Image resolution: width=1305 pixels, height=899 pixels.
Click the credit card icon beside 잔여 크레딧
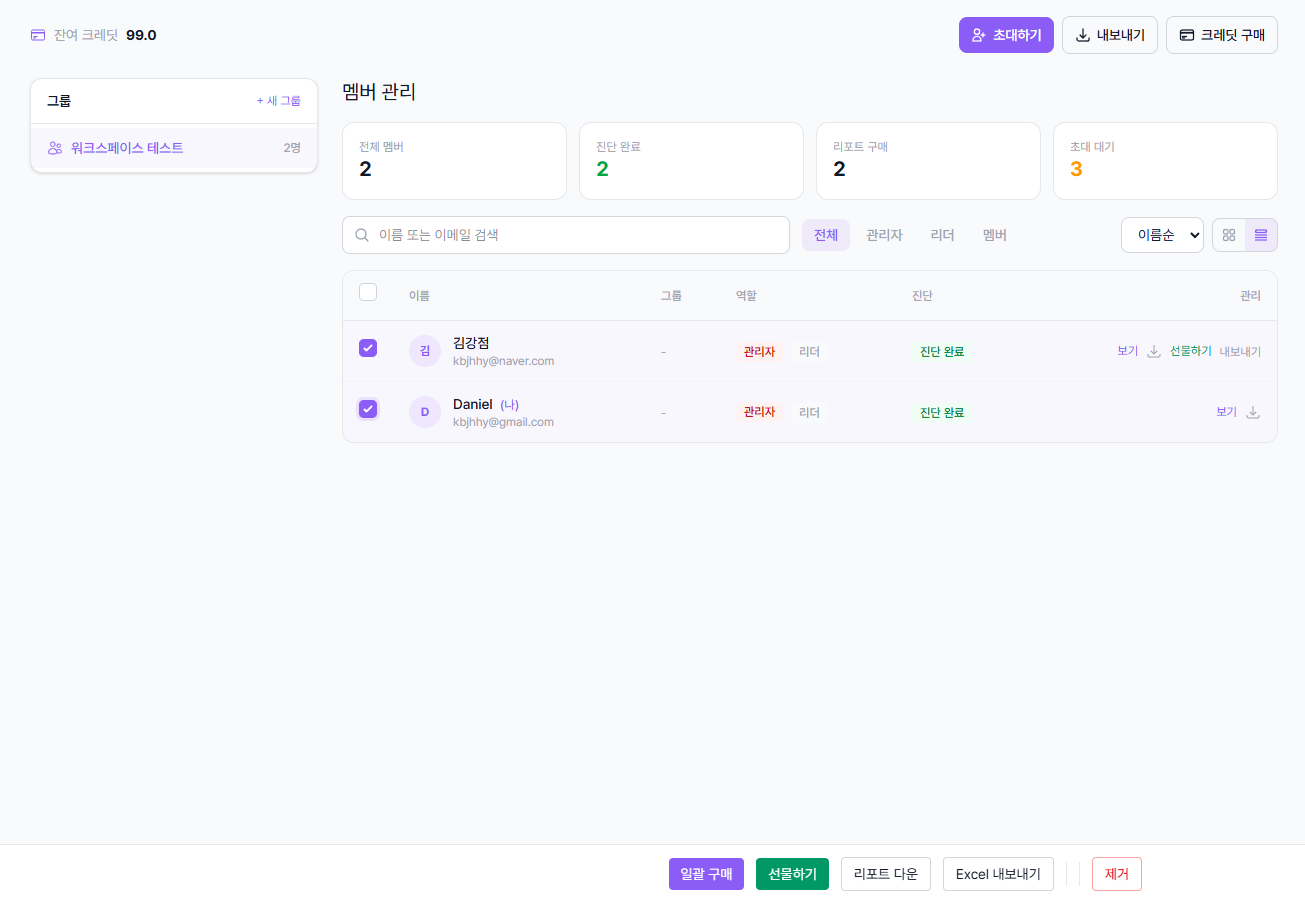tap(38, 35)
